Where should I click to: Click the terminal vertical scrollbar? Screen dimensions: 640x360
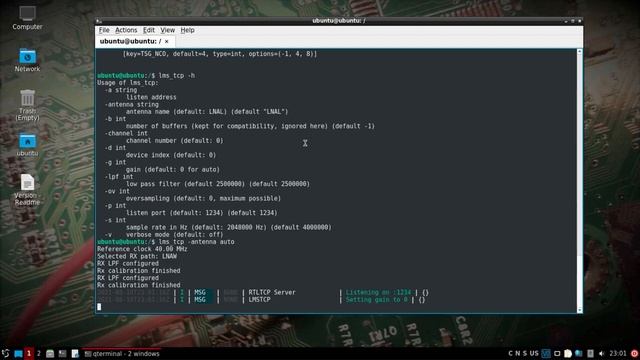pyautogui.click(x=579, y=181)
